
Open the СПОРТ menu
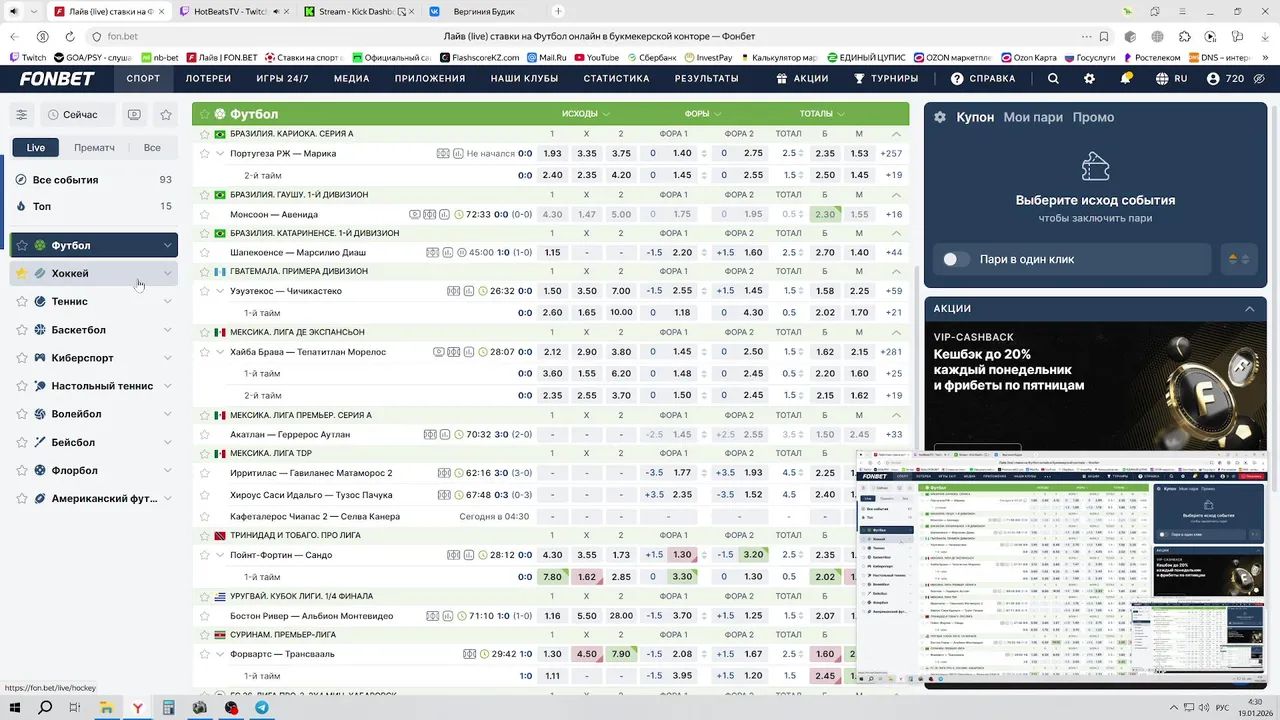(143, 78)
